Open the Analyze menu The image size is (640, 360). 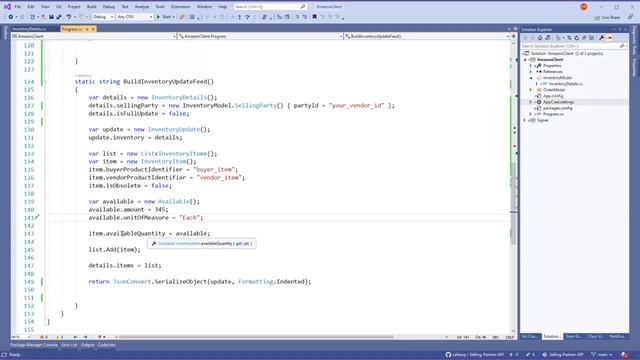tap(142, 7)
